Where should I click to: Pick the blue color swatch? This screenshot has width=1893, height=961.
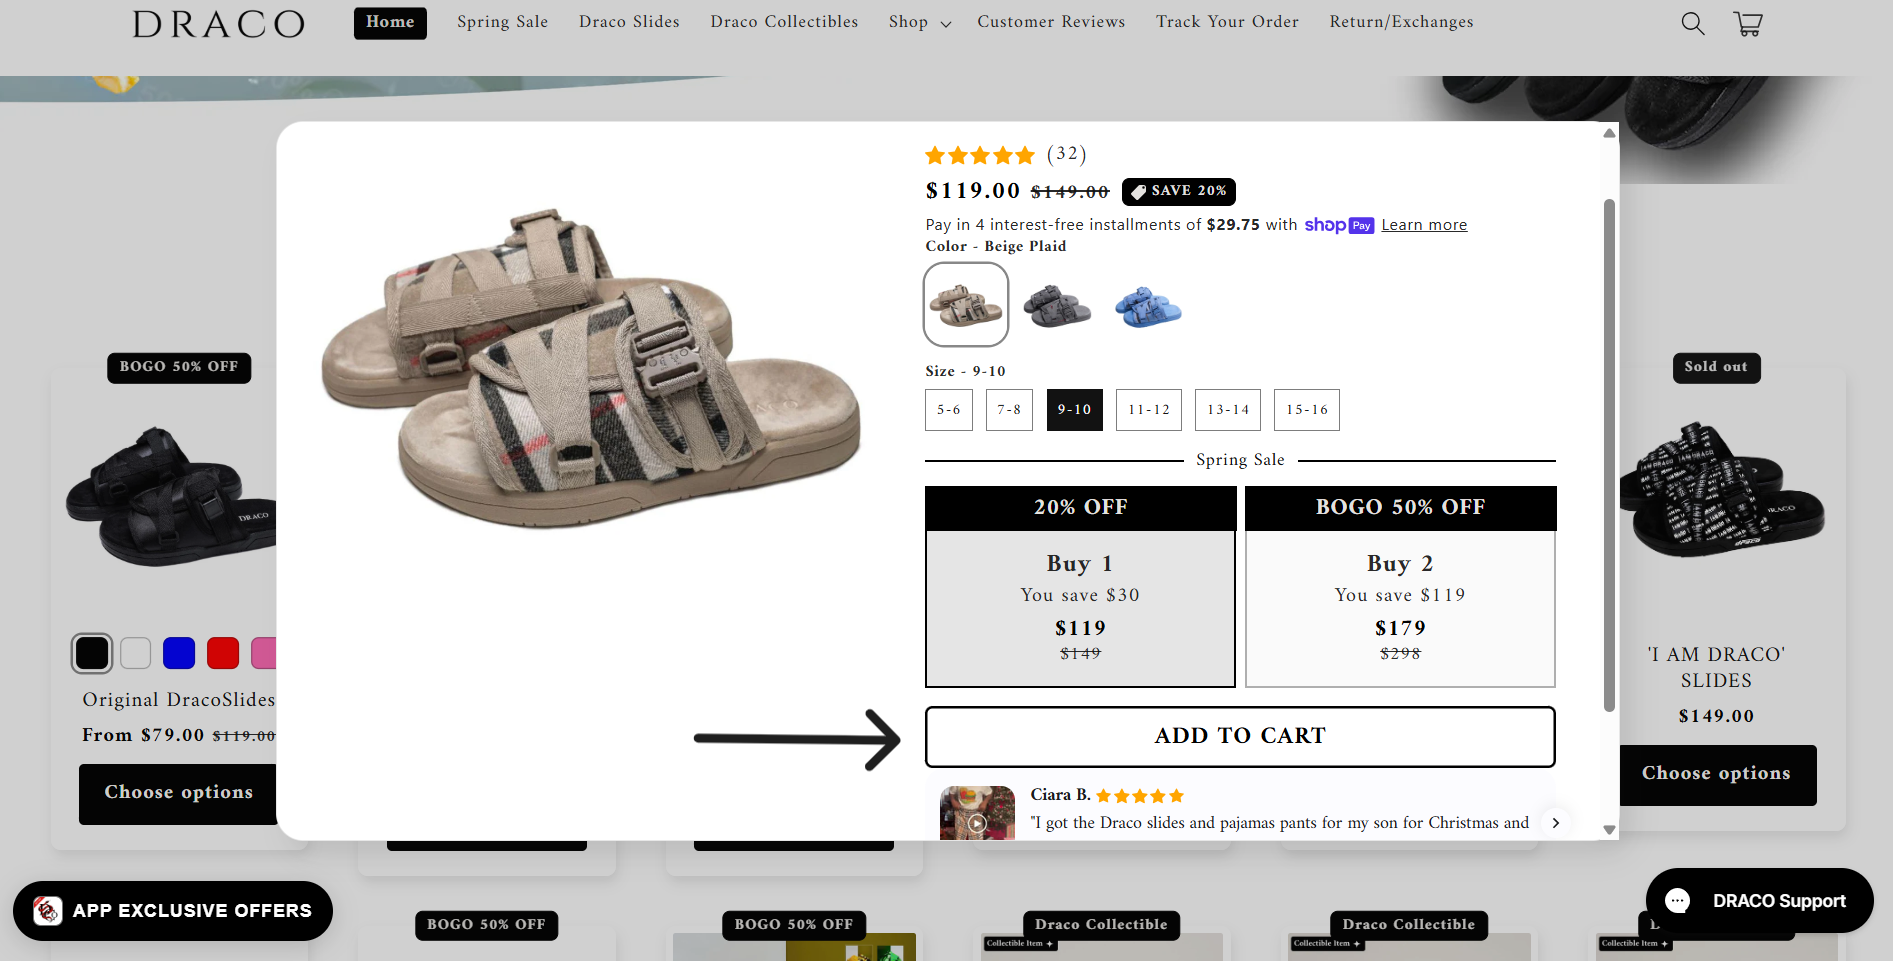pyautogui.click(x=179, y=653)
